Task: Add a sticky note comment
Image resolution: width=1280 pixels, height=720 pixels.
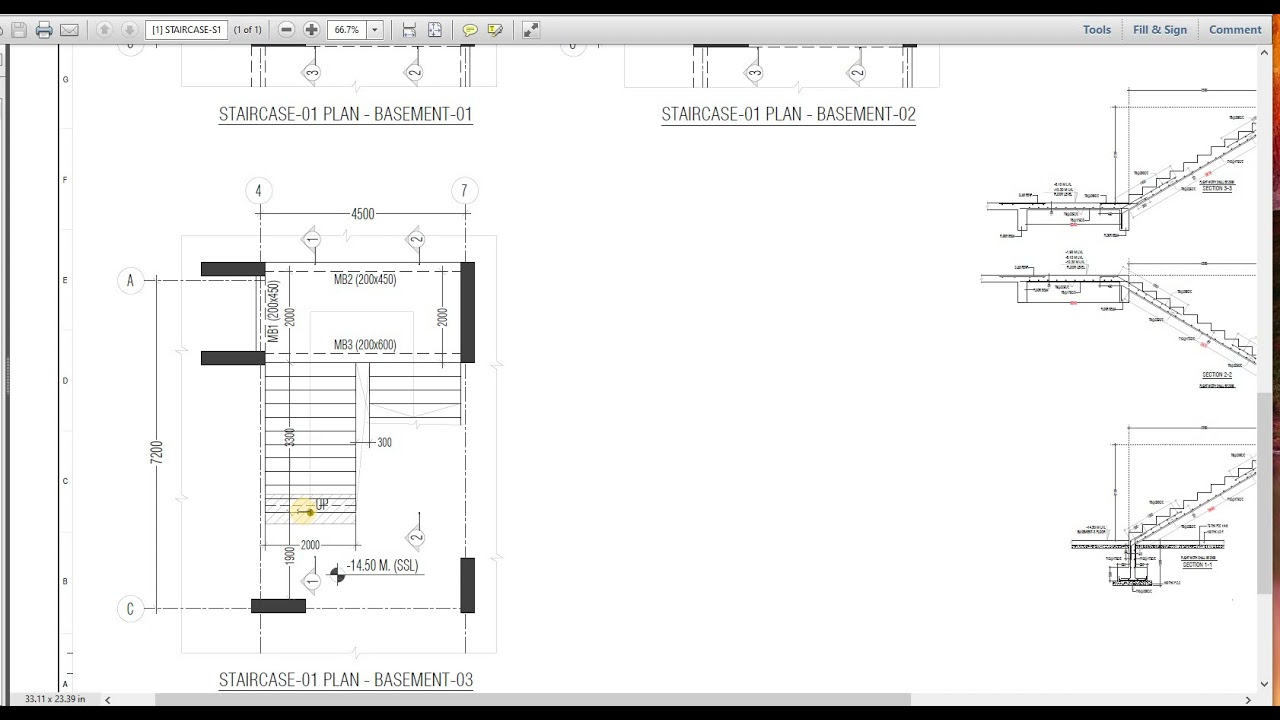Action: pos(470,30)
